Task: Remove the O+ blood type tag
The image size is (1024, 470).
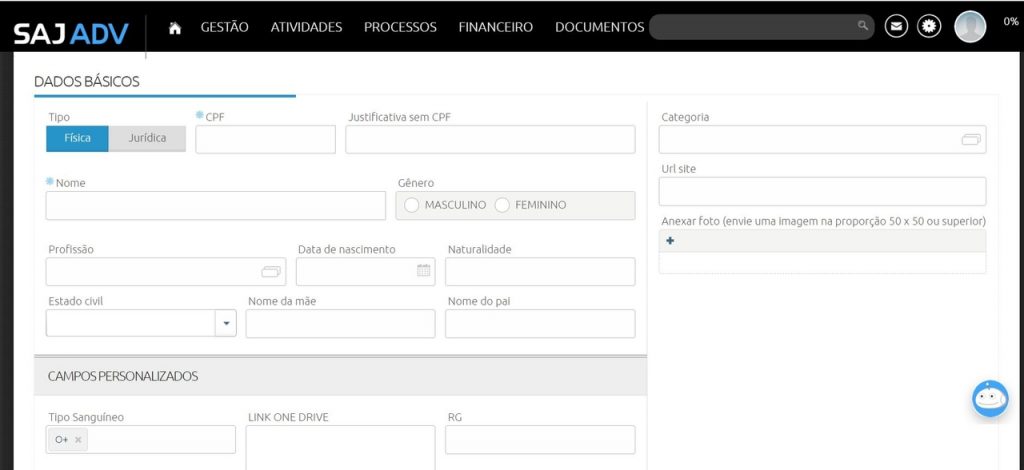Action: pyautogui.click(x=78, y=440)
